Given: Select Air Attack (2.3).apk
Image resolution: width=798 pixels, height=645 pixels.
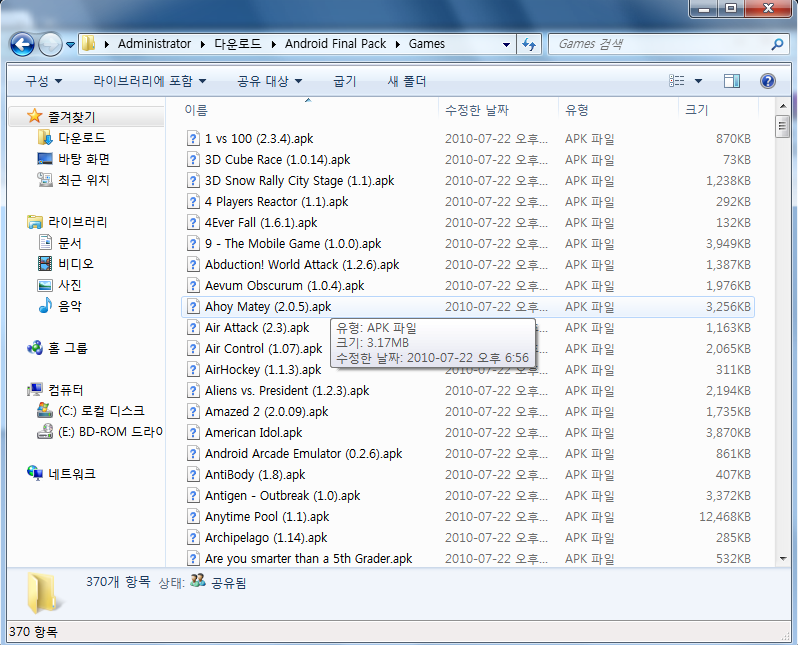Looking at the screenshot, I should coord(257,327).
